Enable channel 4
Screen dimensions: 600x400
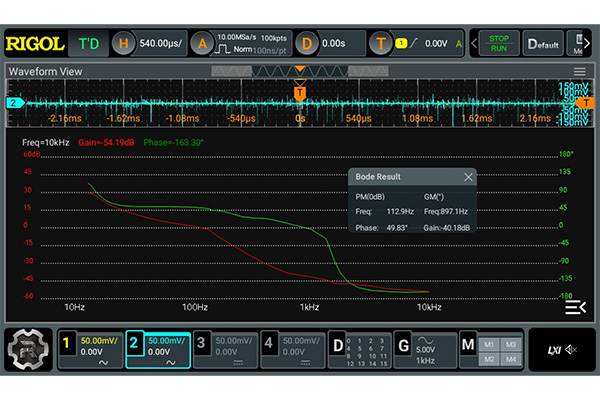[x=270, y=346]
